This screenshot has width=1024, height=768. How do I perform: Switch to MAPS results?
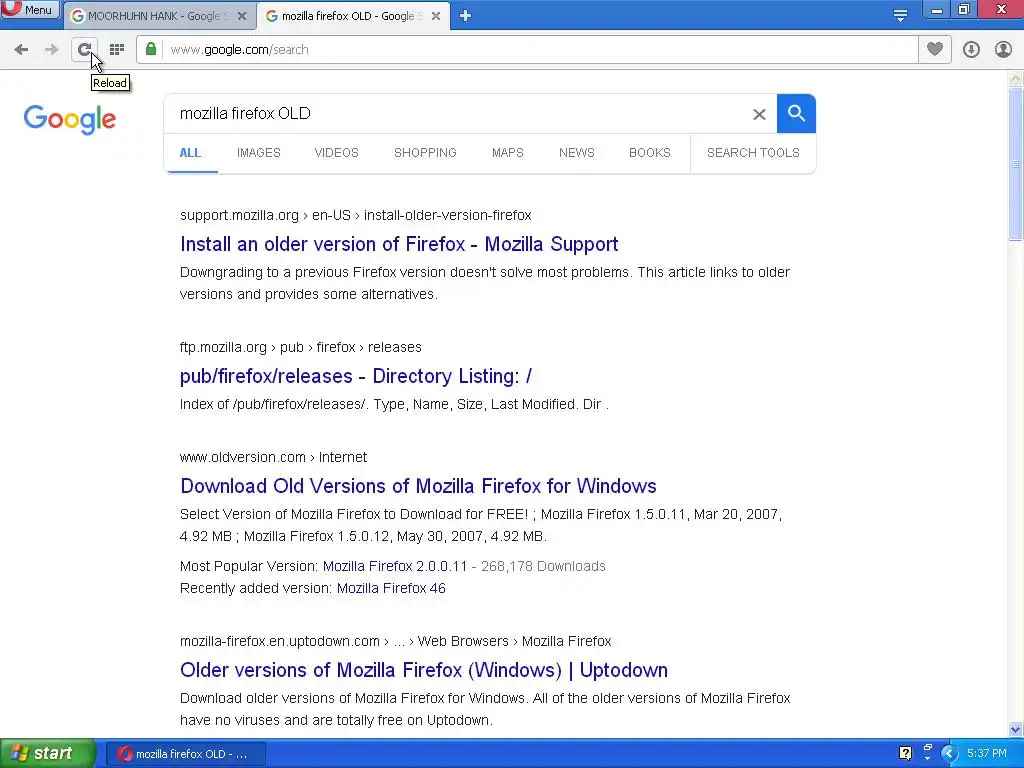point(507,153)
